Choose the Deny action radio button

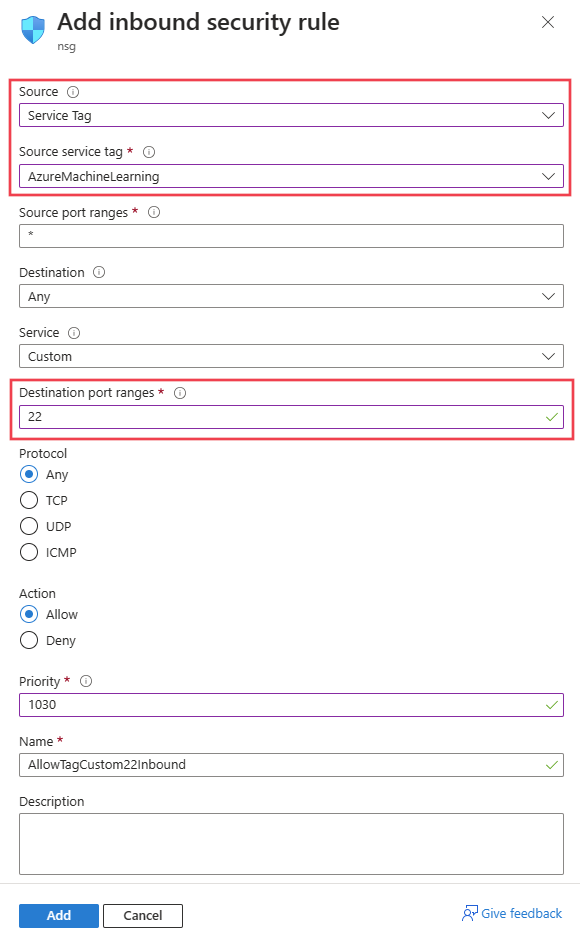[x=29, y=640]
